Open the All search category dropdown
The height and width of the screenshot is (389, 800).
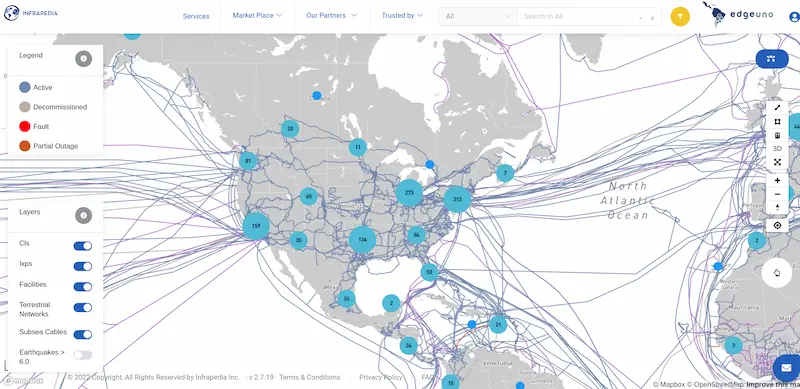click(478, 16)
